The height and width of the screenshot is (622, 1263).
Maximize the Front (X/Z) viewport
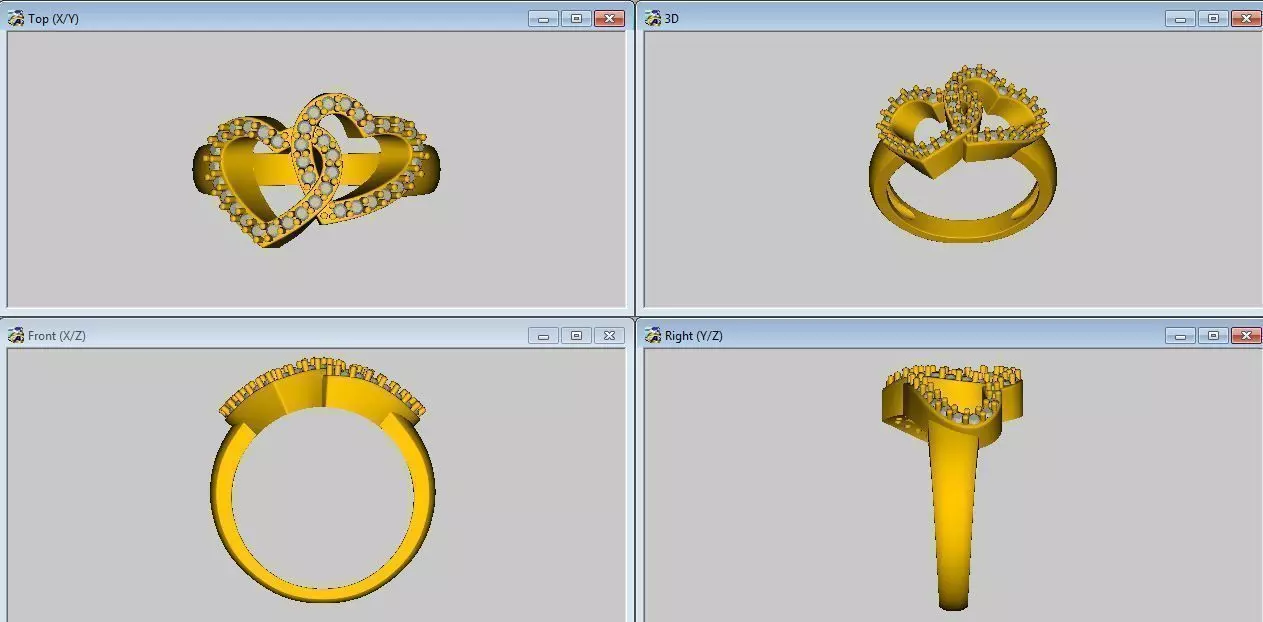pyautogui.click(x=576, y=336)
